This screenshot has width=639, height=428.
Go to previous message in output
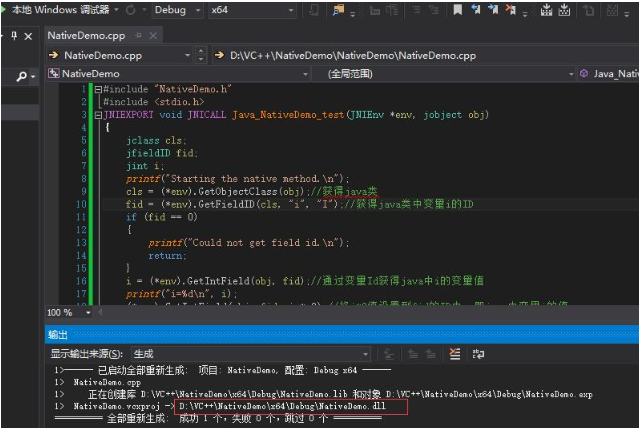[413, 354]
